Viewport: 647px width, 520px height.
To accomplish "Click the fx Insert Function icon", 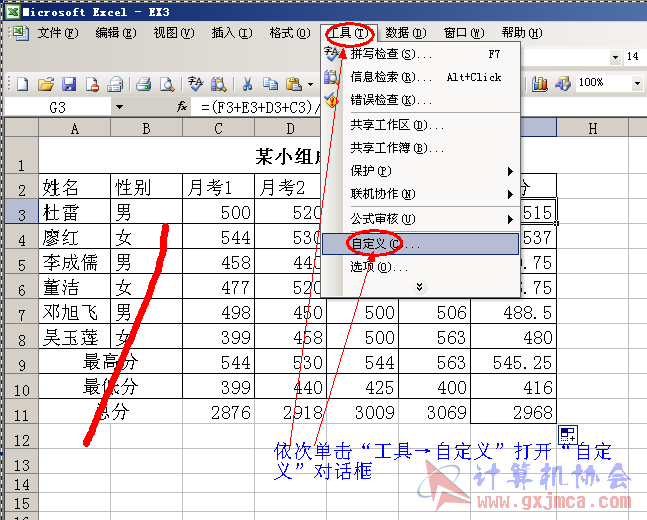I will point(182,107).
